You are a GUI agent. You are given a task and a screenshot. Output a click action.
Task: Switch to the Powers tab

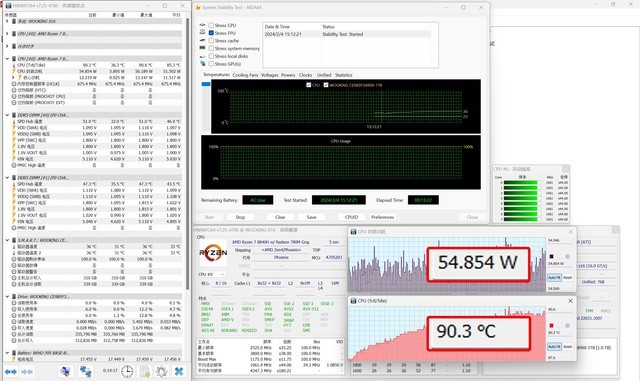pos(288,75)
